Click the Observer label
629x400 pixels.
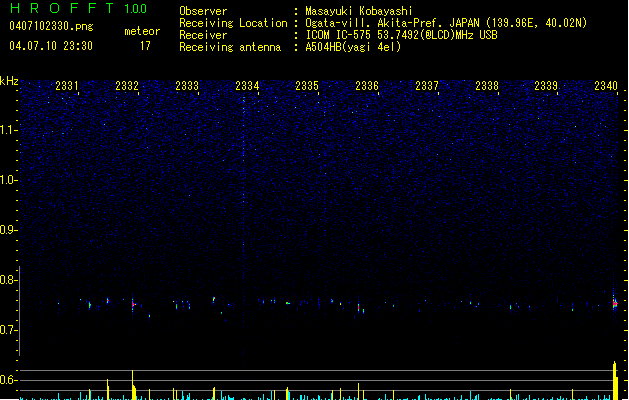203,11
